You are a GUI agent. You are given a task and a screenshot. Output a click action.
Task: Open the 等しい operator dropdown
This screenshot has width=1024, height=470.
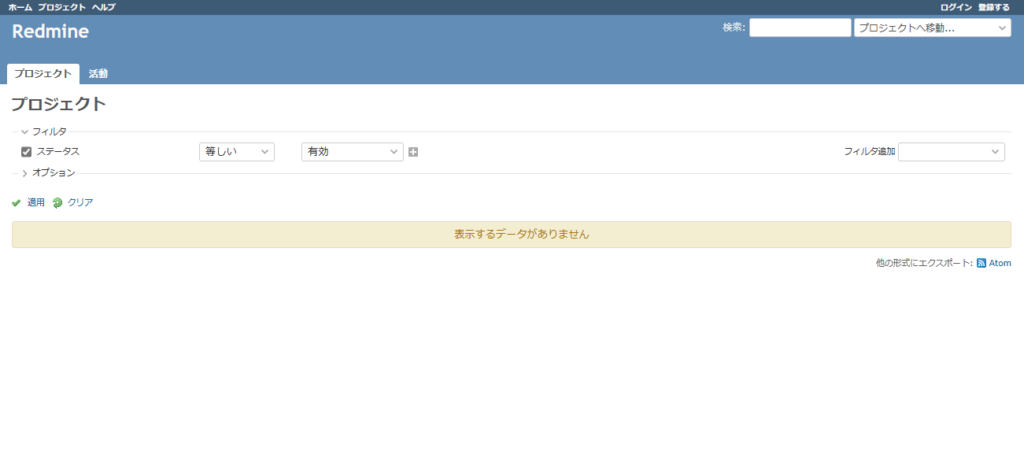click(x=236, y=151)
